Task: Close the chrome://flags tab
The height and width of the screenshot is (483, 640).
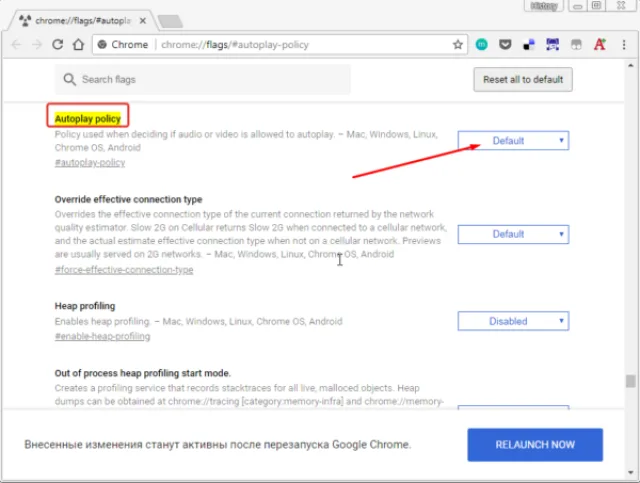Action: (142, 21)
